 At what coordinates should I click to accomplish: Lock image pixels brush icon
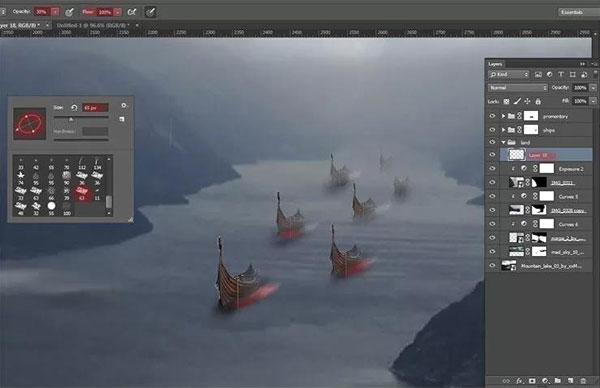coord(517,102)
